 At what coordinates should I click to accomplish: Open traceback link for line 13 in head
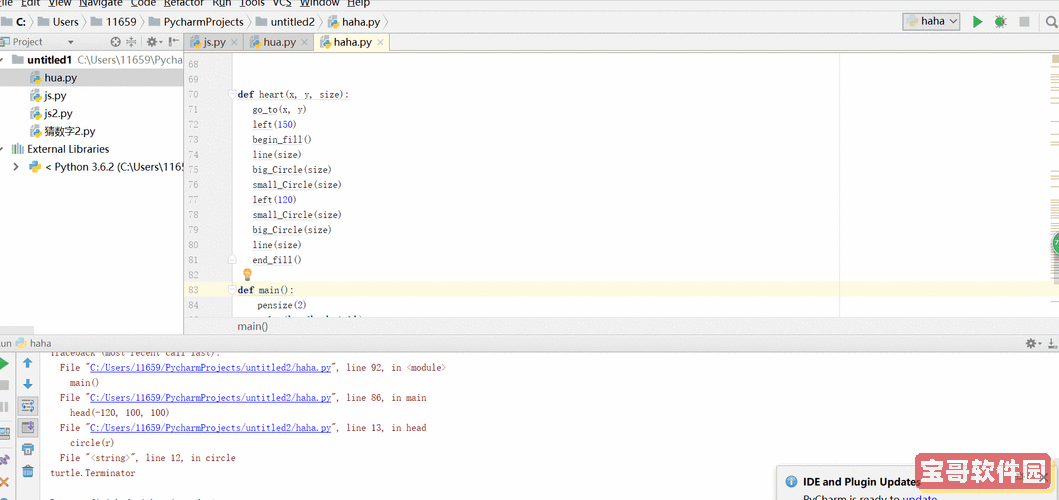[210, 428]
